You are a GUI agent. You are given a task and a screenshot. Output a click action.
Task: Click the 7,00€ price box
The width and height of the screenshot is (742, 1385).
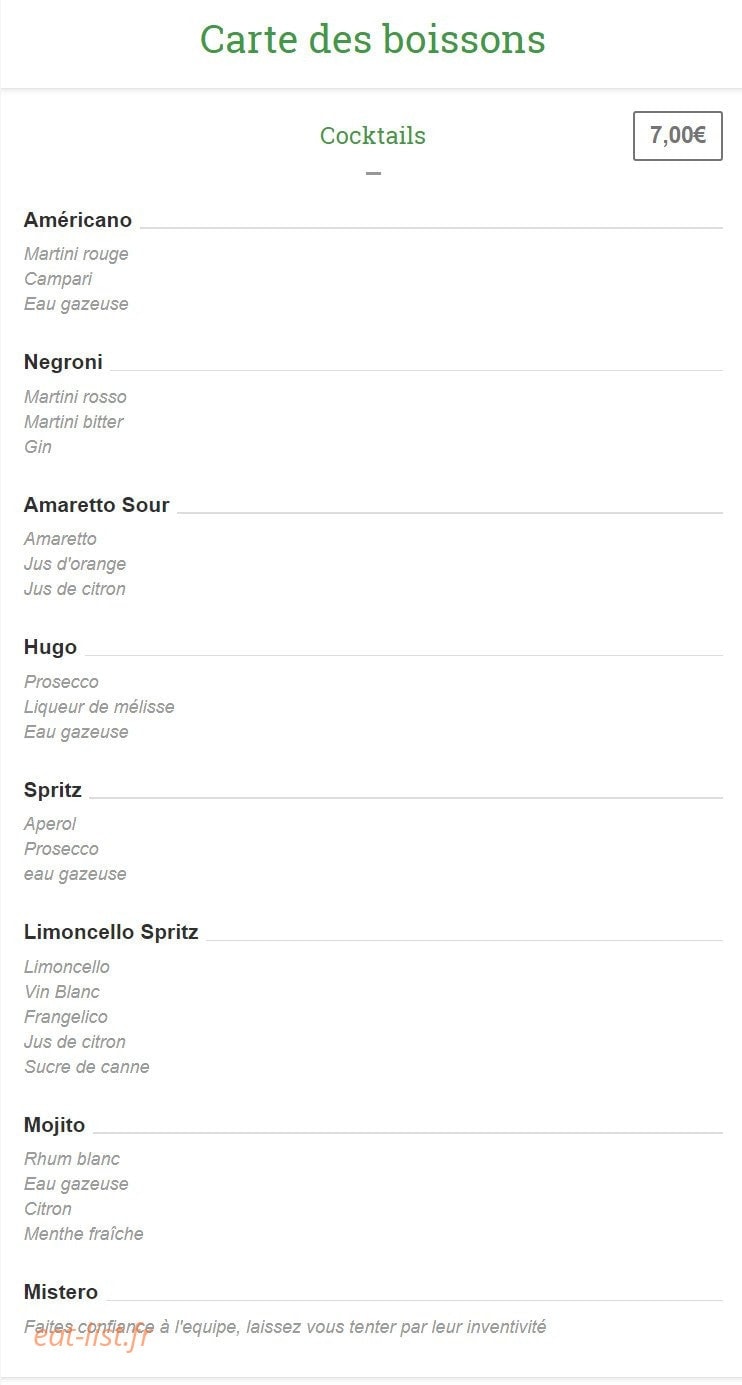[678, 136]
